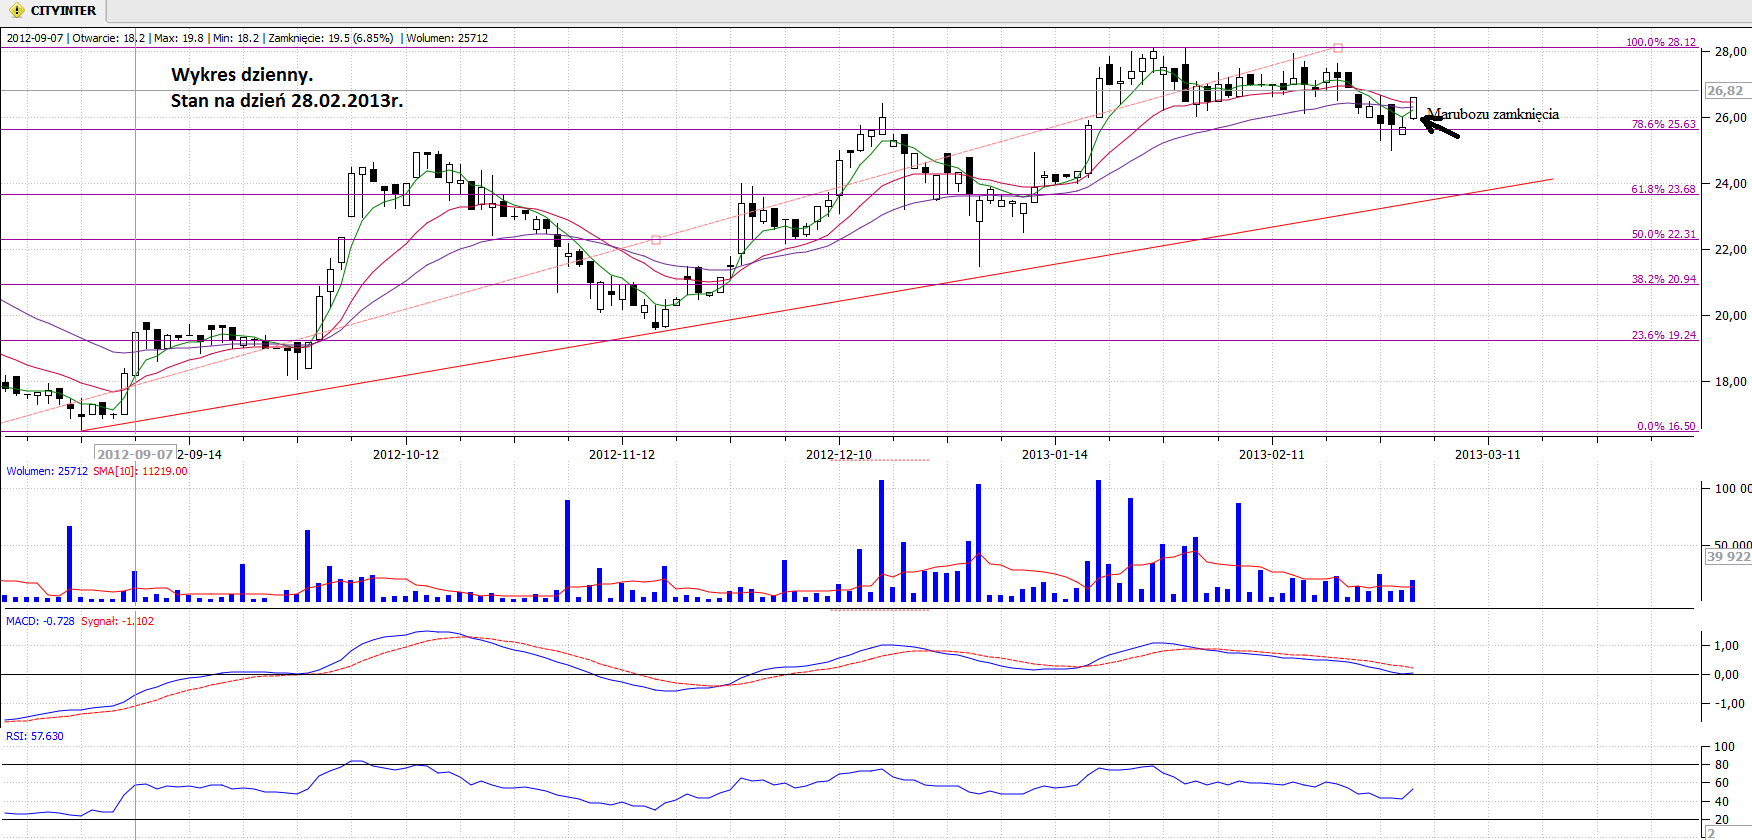Screen dimensions: 1752x840
Task: Click the 18,00 price axis label
Action: coord(1731,382)
